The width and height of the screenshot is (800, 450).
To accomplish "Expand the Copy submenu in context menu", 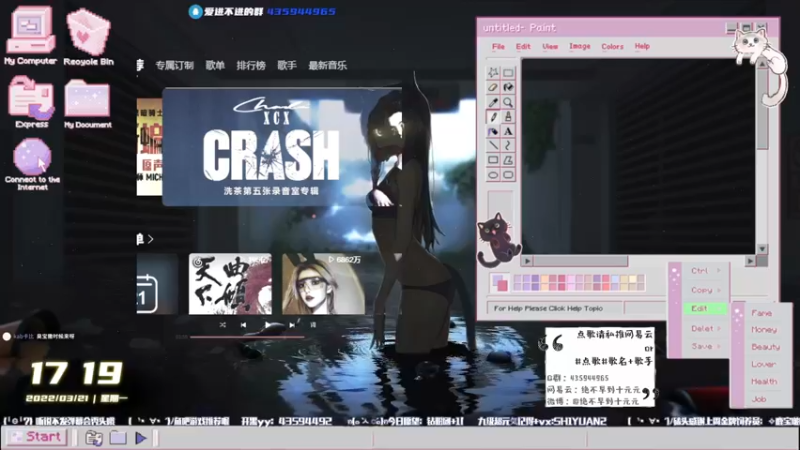I will (x=705, y=290).
